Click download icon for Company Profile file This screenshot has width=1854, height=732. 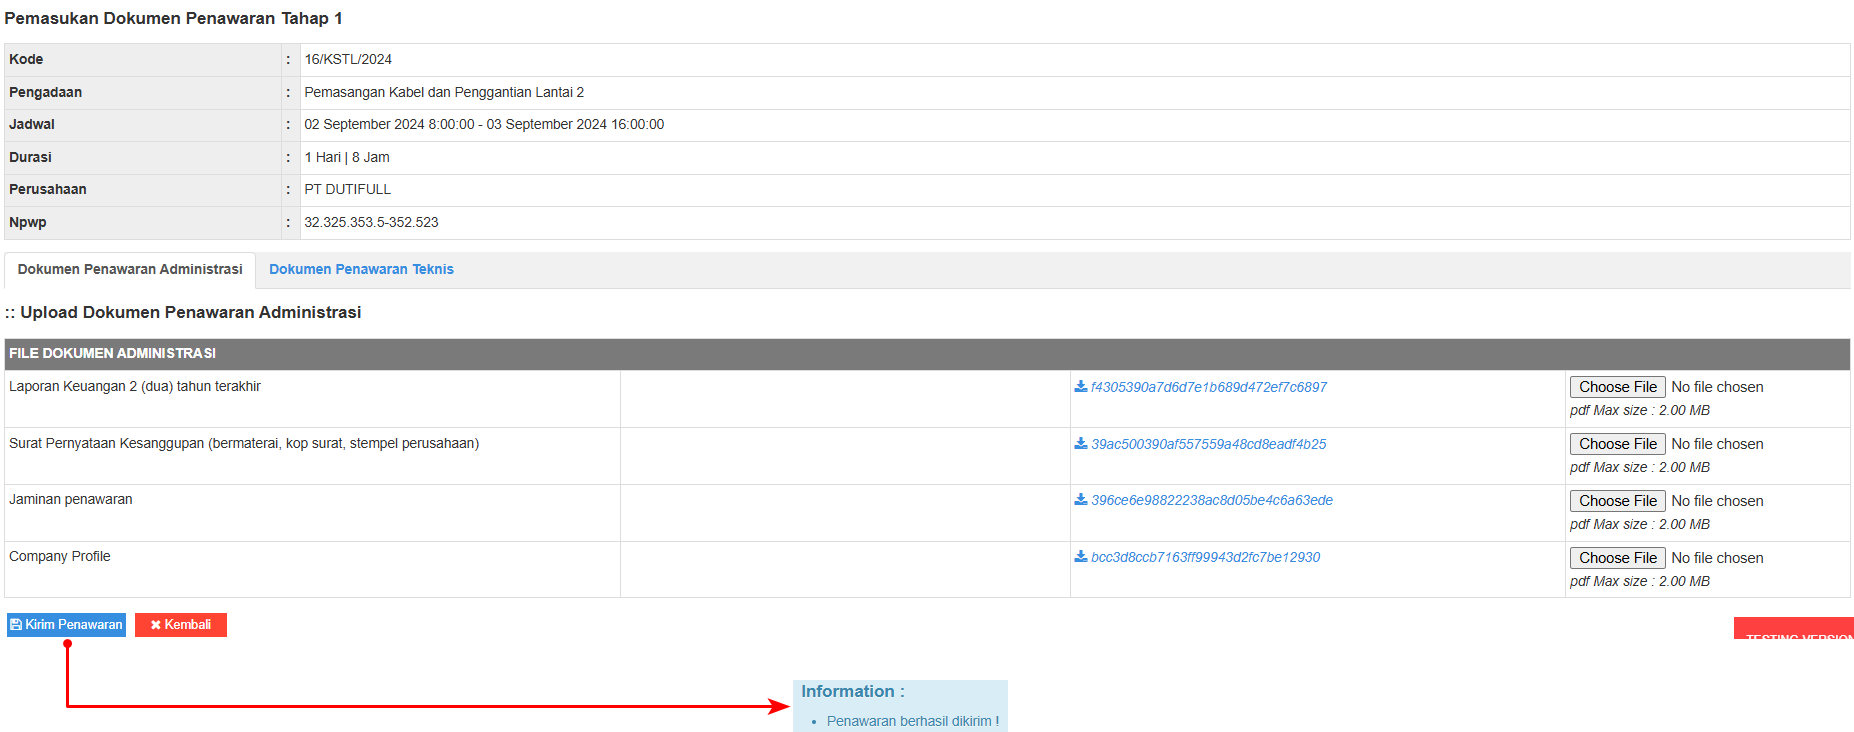(1080, 557)
